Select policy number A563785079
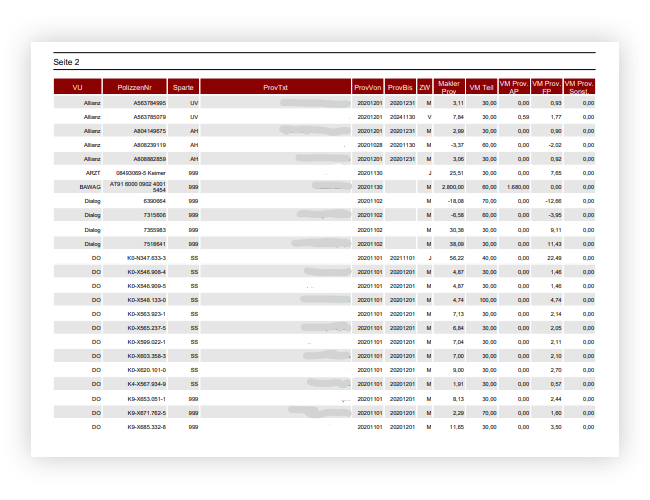Viewport: 650px width, 500px height. (x=149, y=117)
